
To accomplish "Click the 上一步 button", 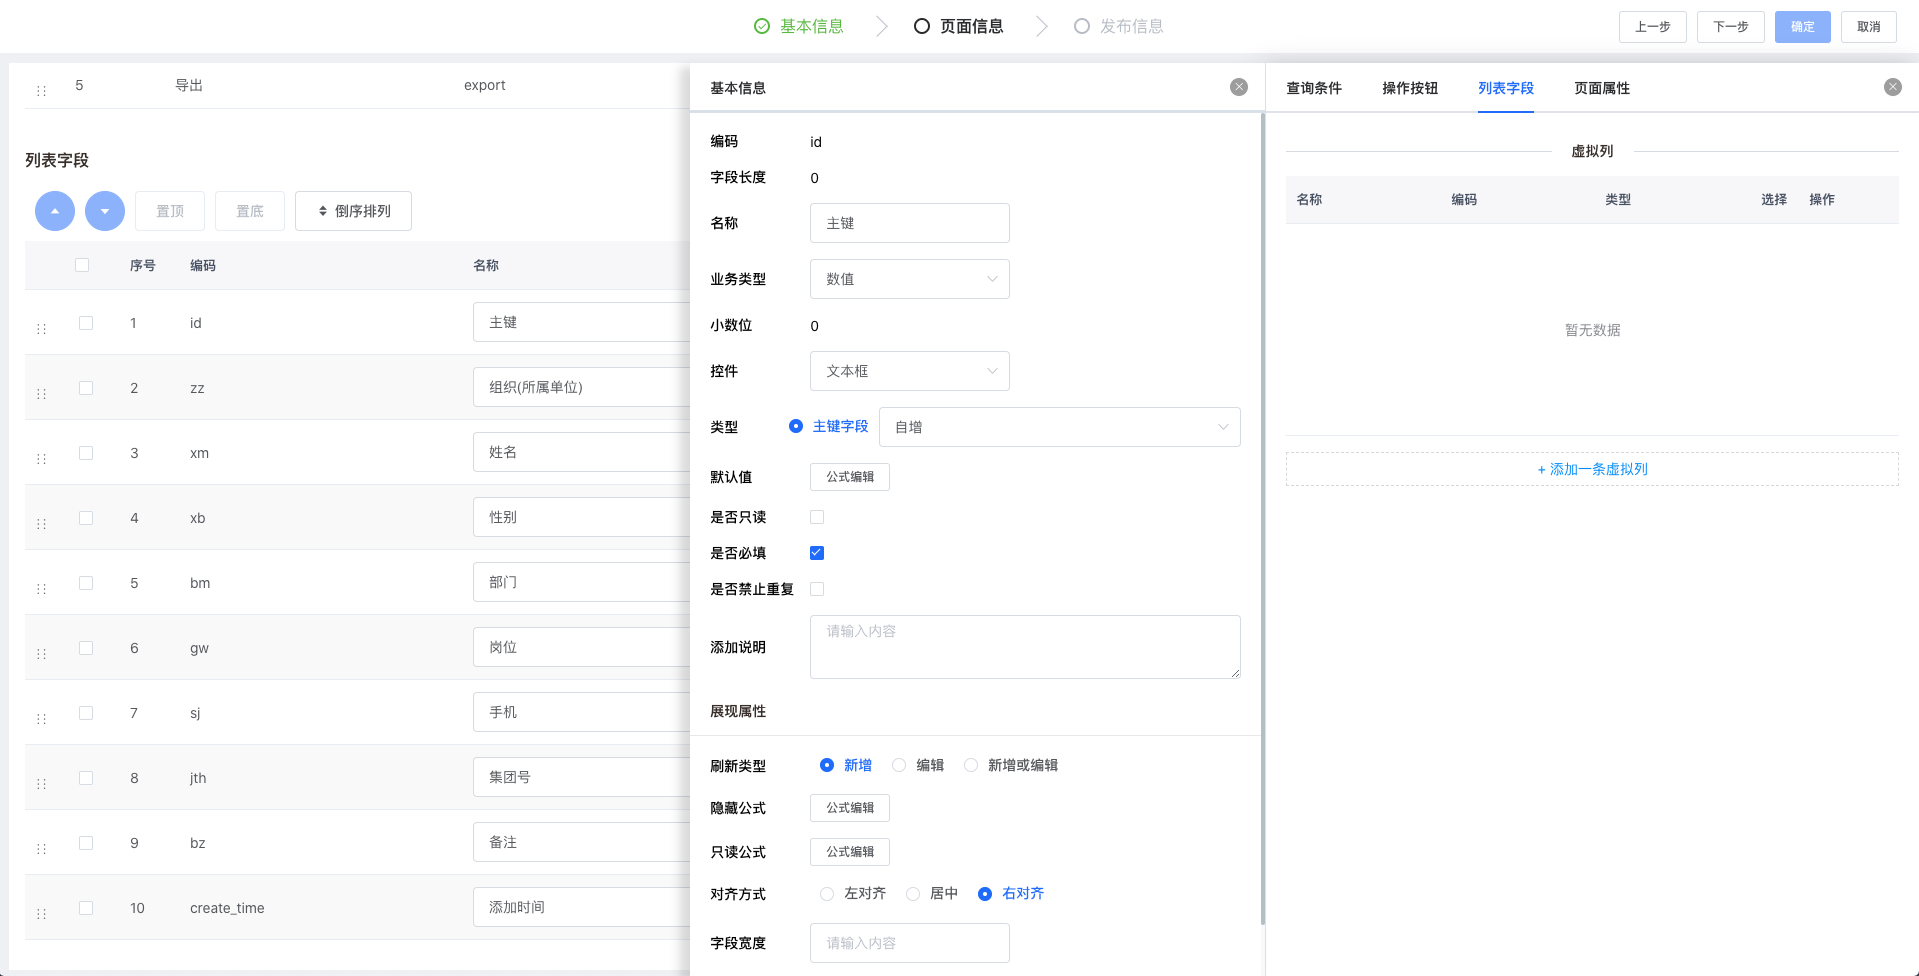I will tap(1653, 27).
